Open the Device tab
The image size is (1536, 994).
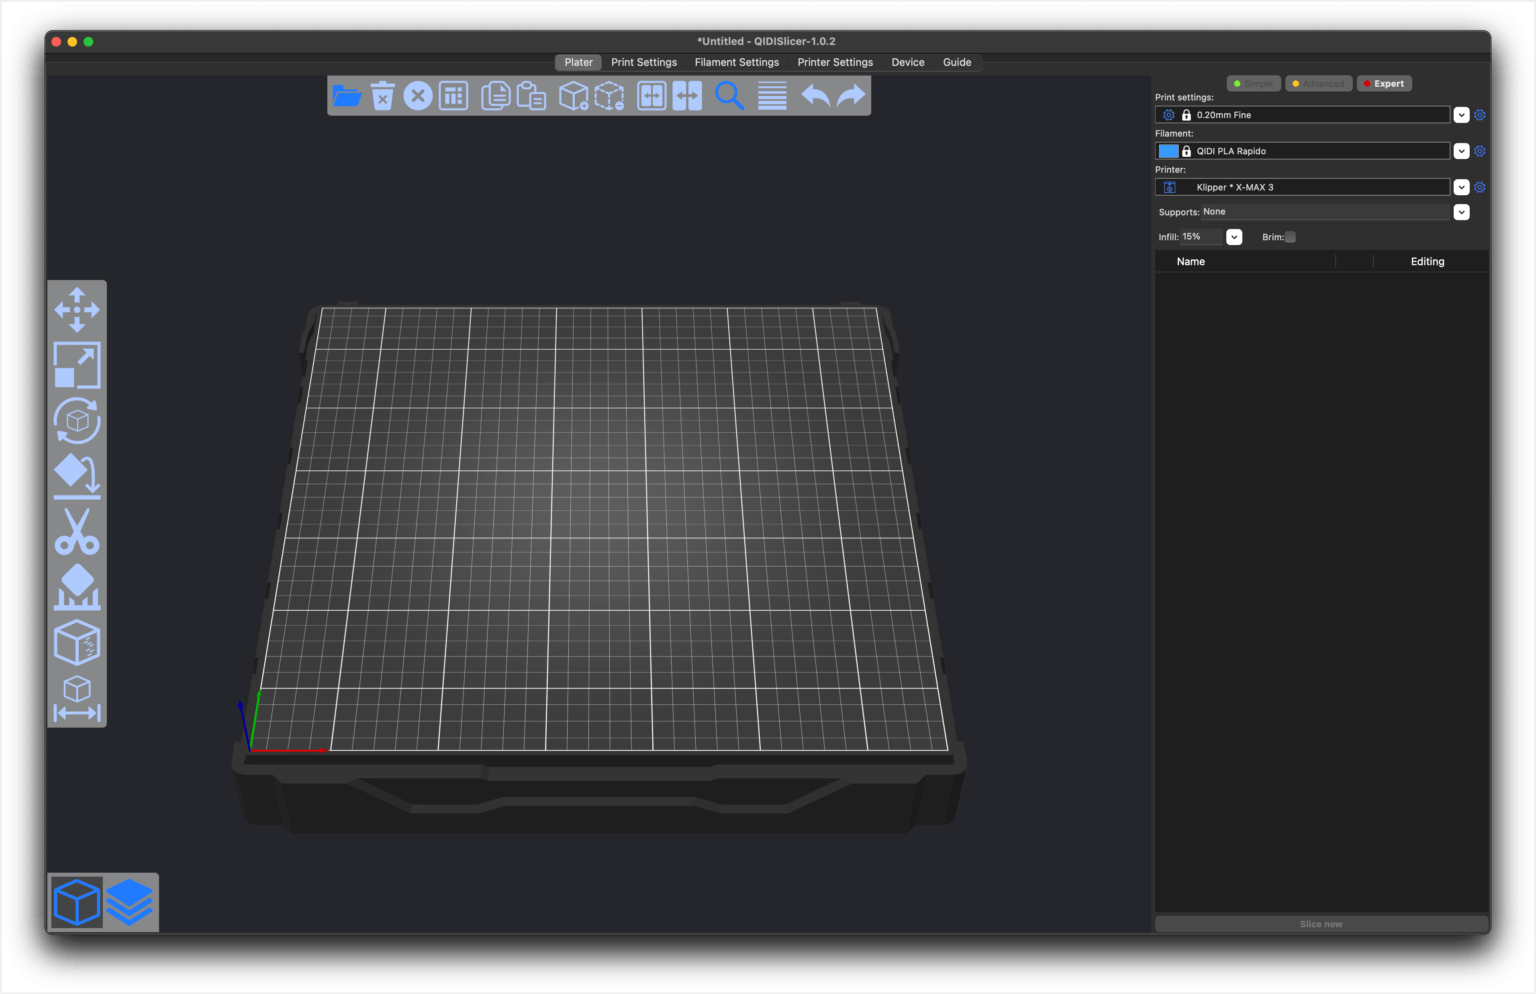pos(907,62)
